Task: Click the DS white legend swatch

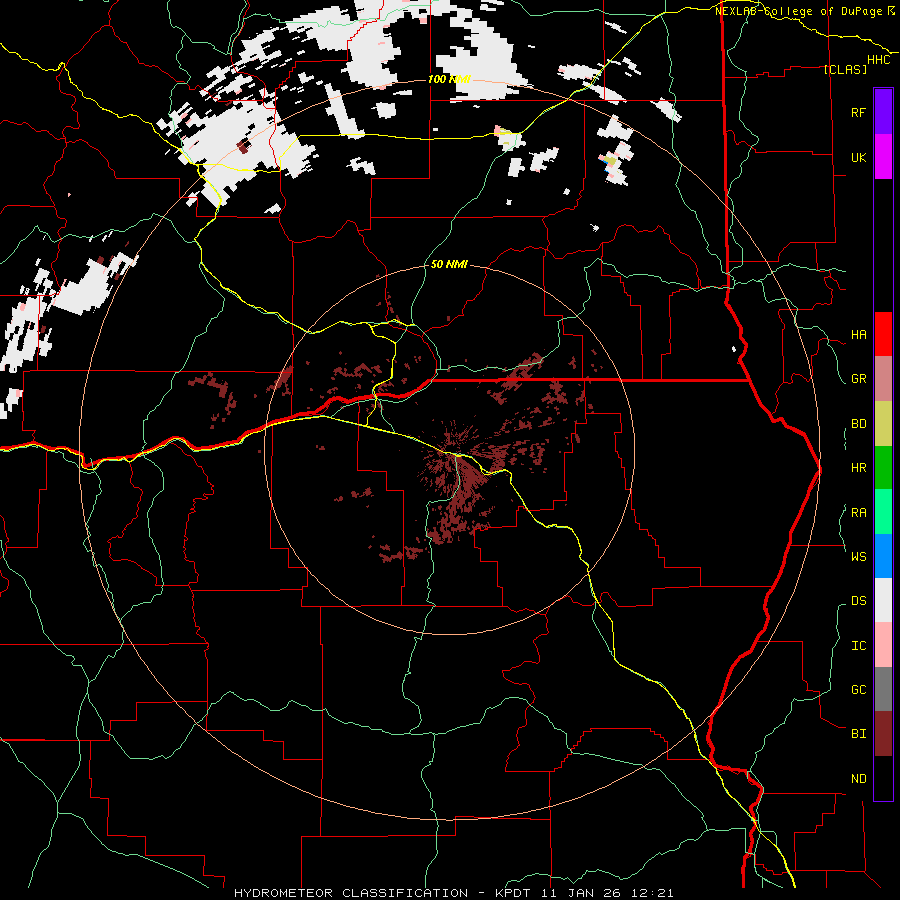Action: 883,600
